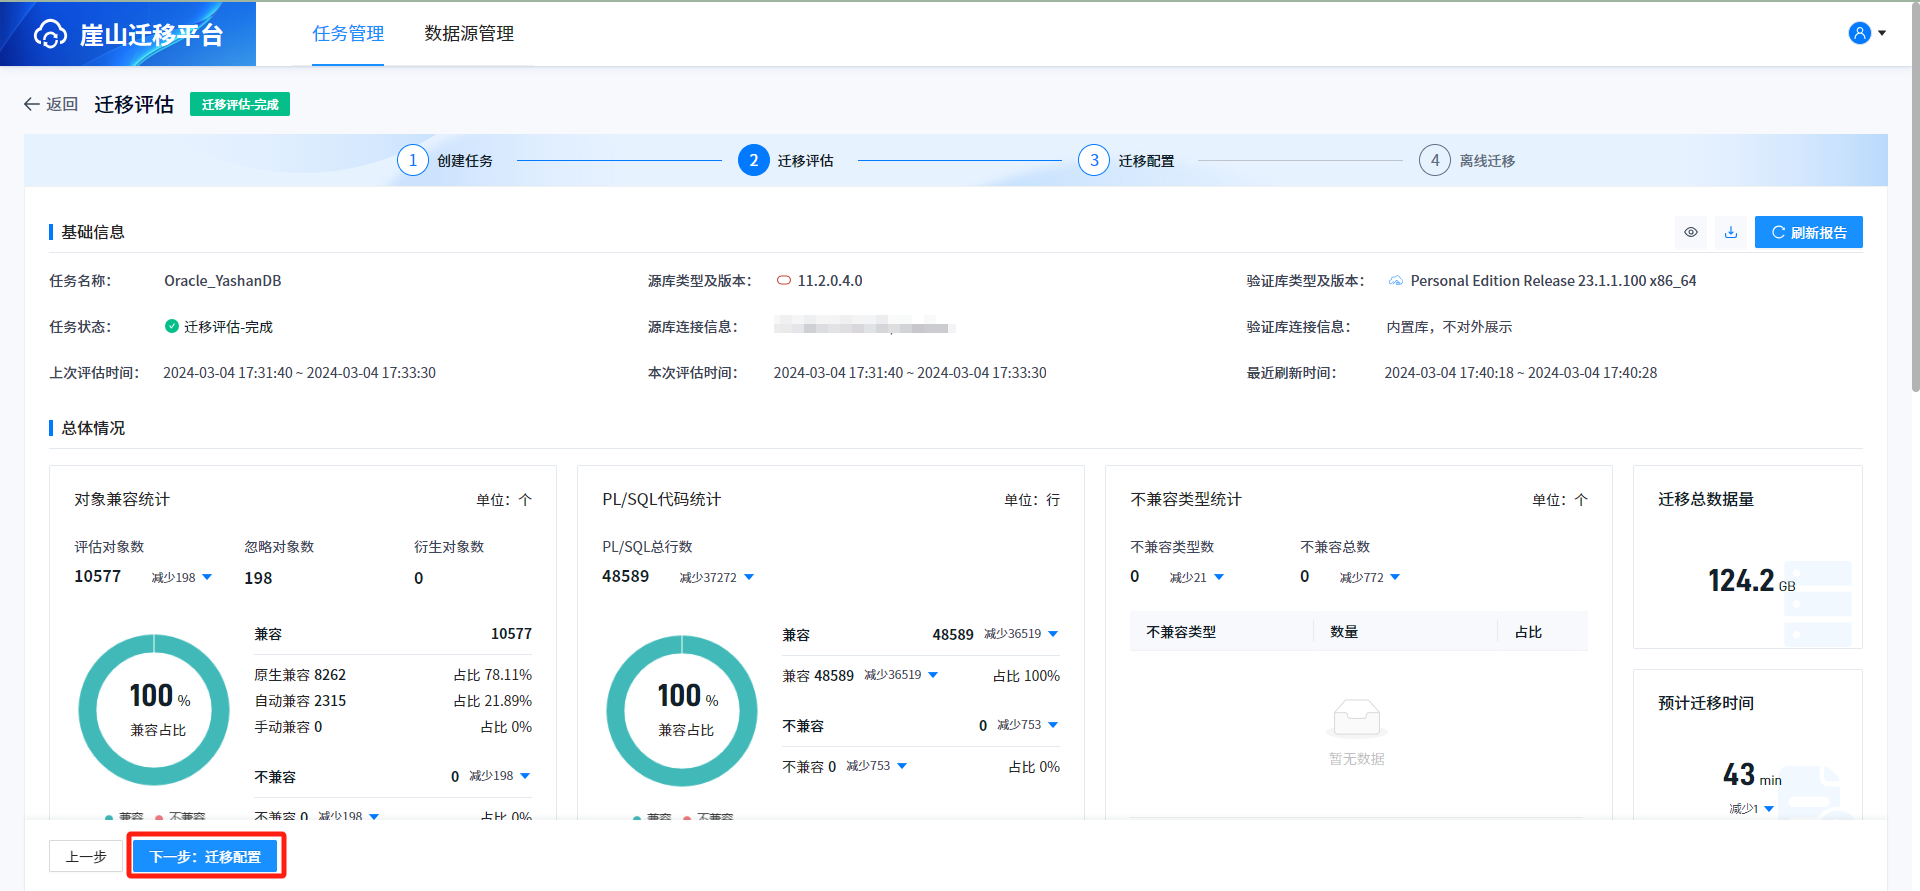1920x891 pixels.
Task: Click 内置库，不对外展示 text
Action: pyautogui.click(x=1449, y=327)
